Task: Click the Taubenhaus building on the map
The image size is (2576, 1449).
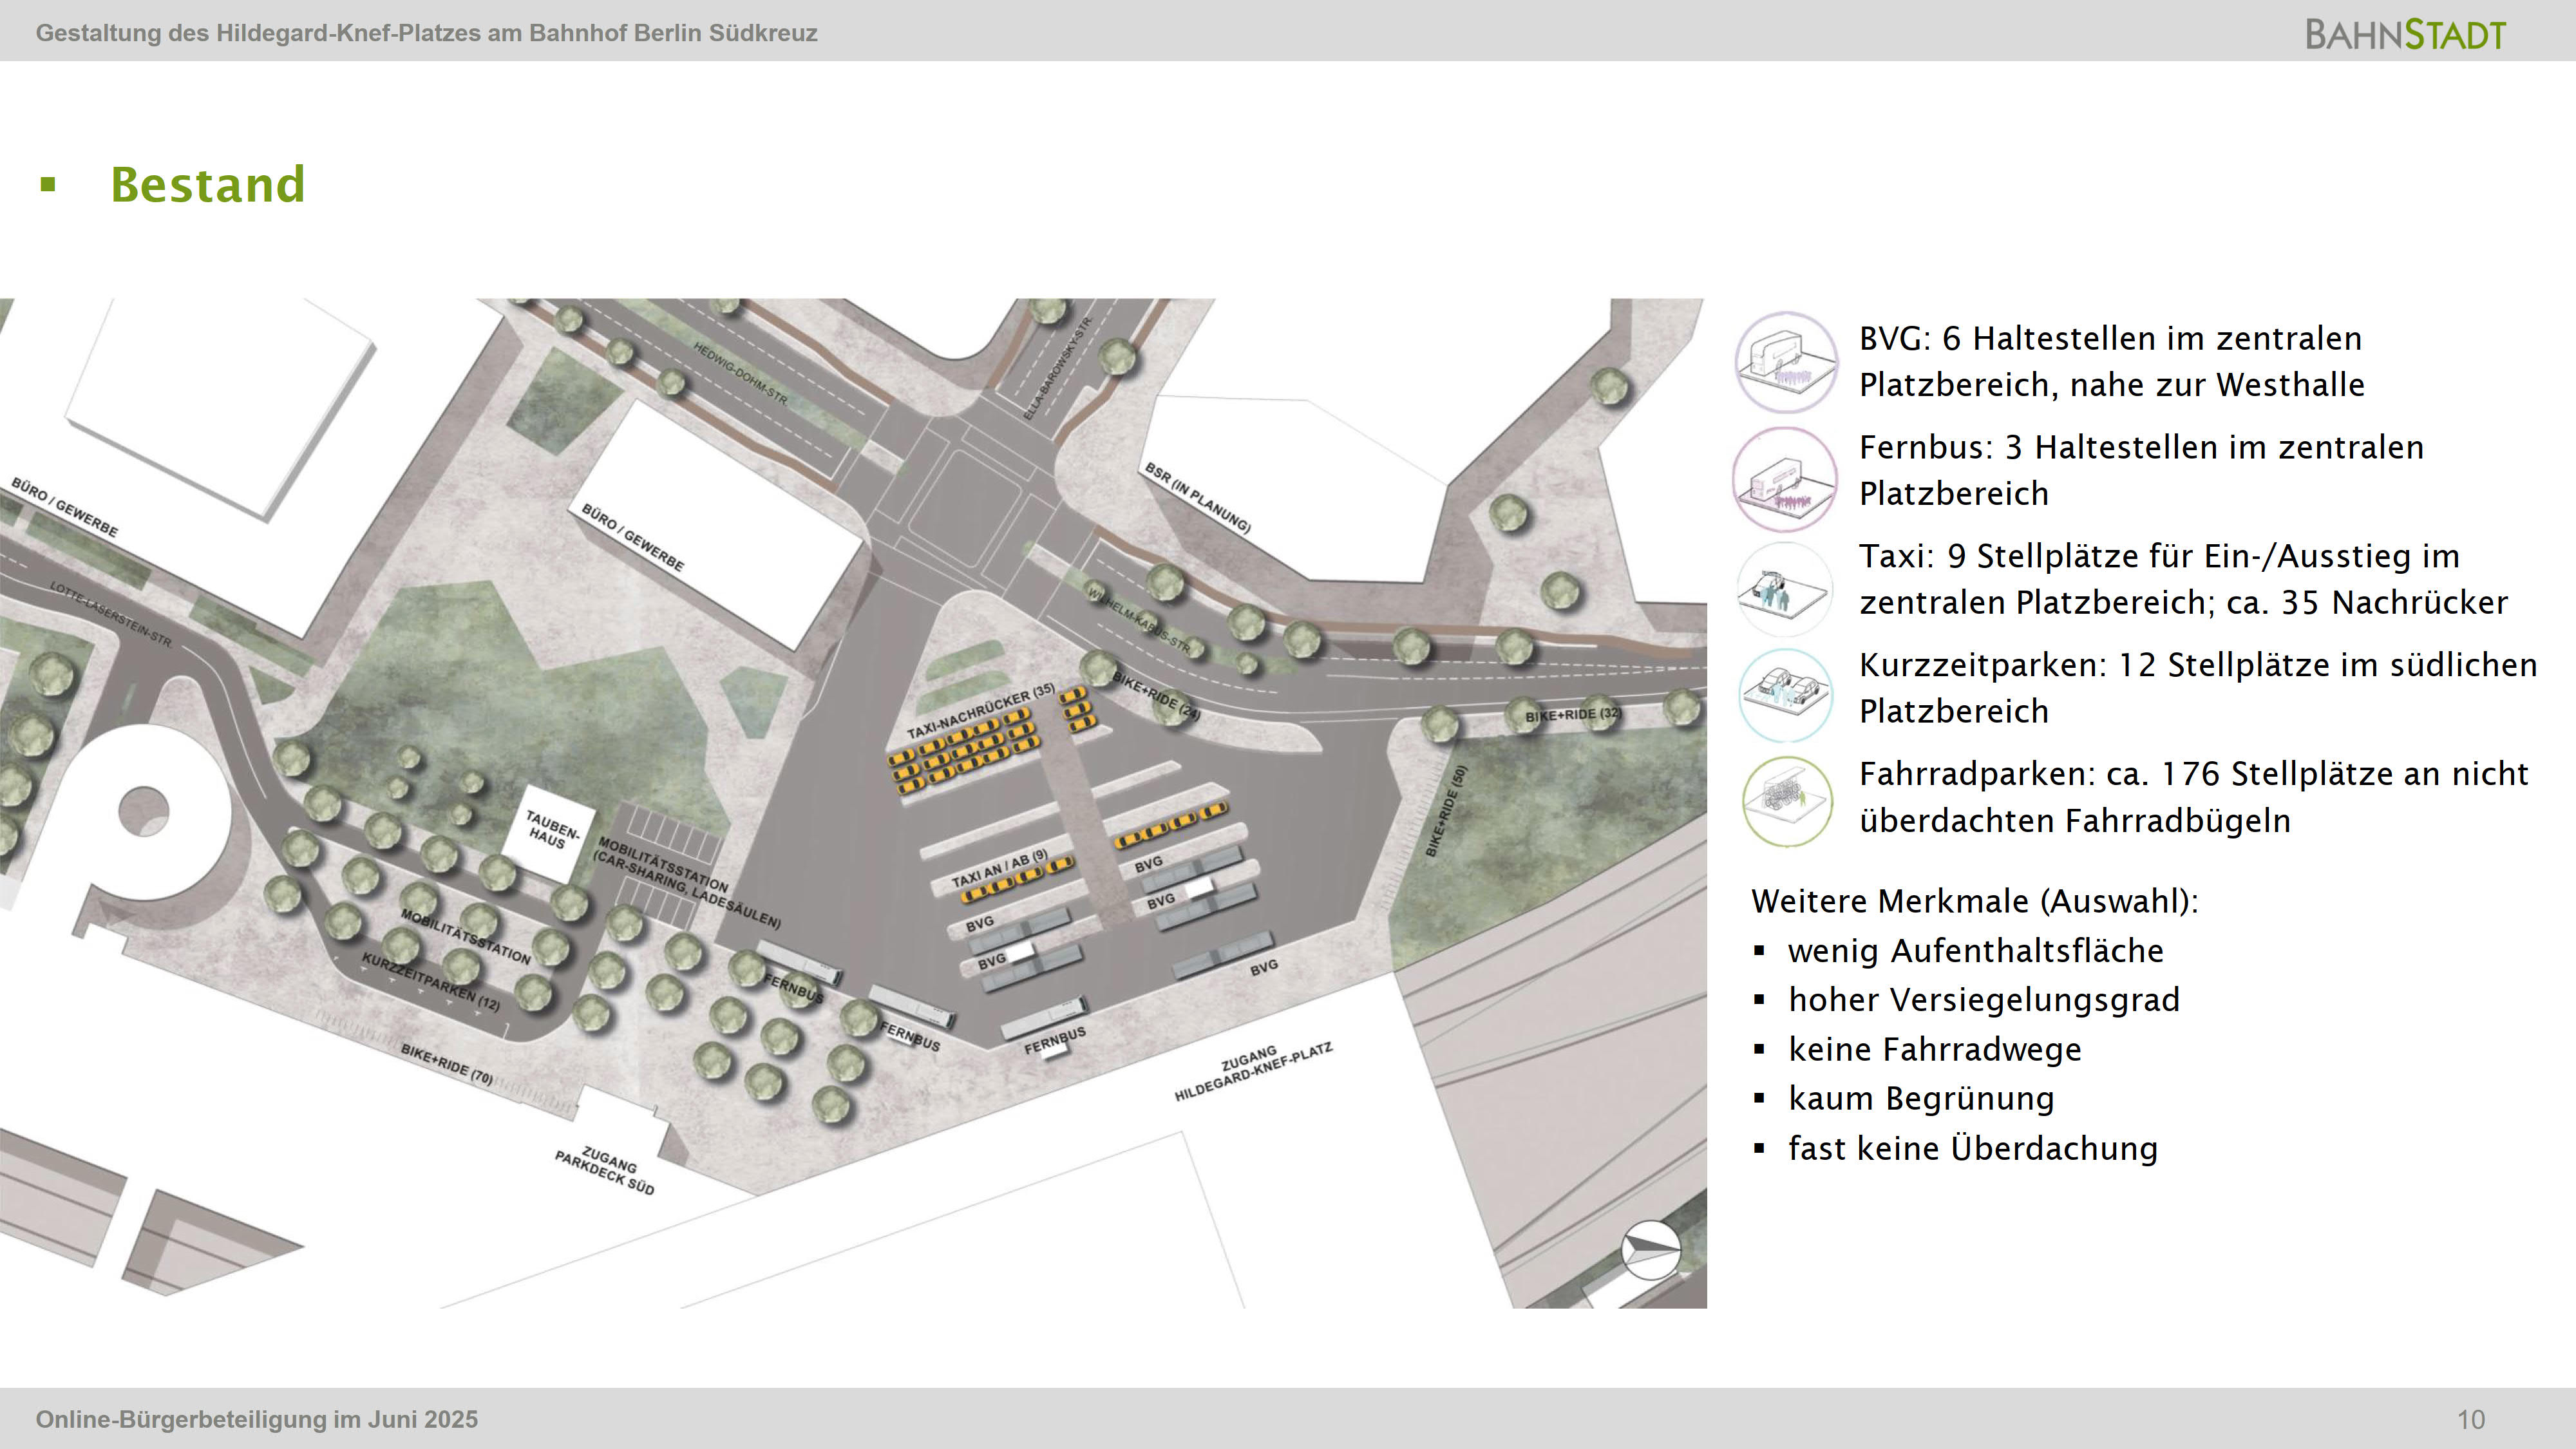Action: pos(549,832)
